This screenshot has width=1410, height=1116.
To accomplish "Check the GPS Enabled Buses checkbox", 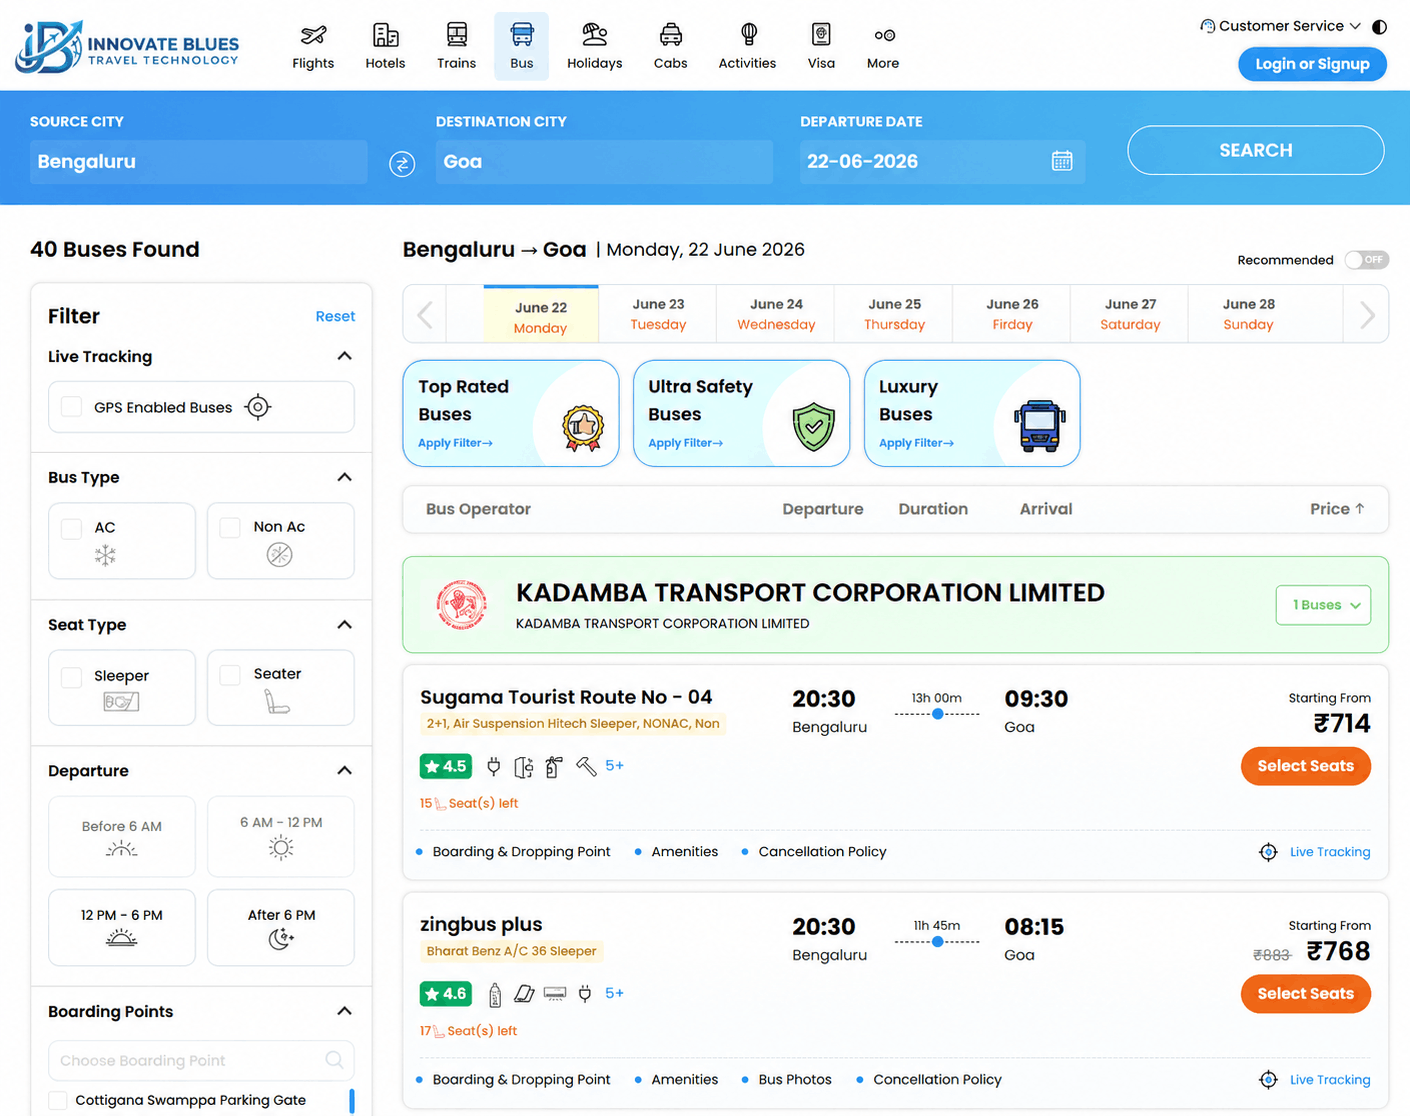I will click(71, 407).
